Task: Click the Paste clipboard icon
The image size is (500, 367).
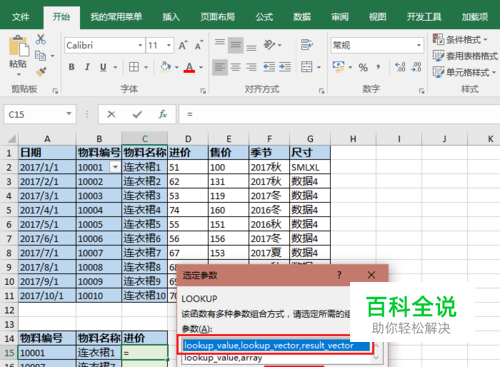Action: click(18, 46)
